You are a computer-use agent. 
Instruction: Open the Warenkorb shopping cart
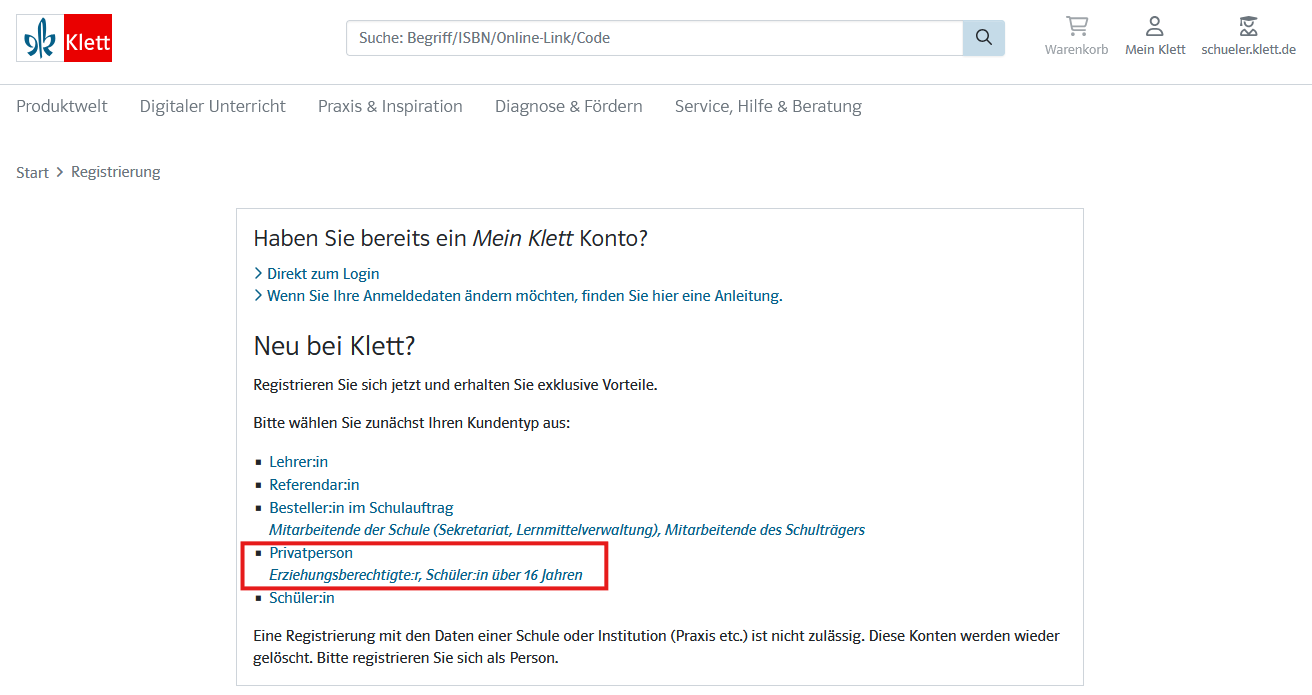1076,36
